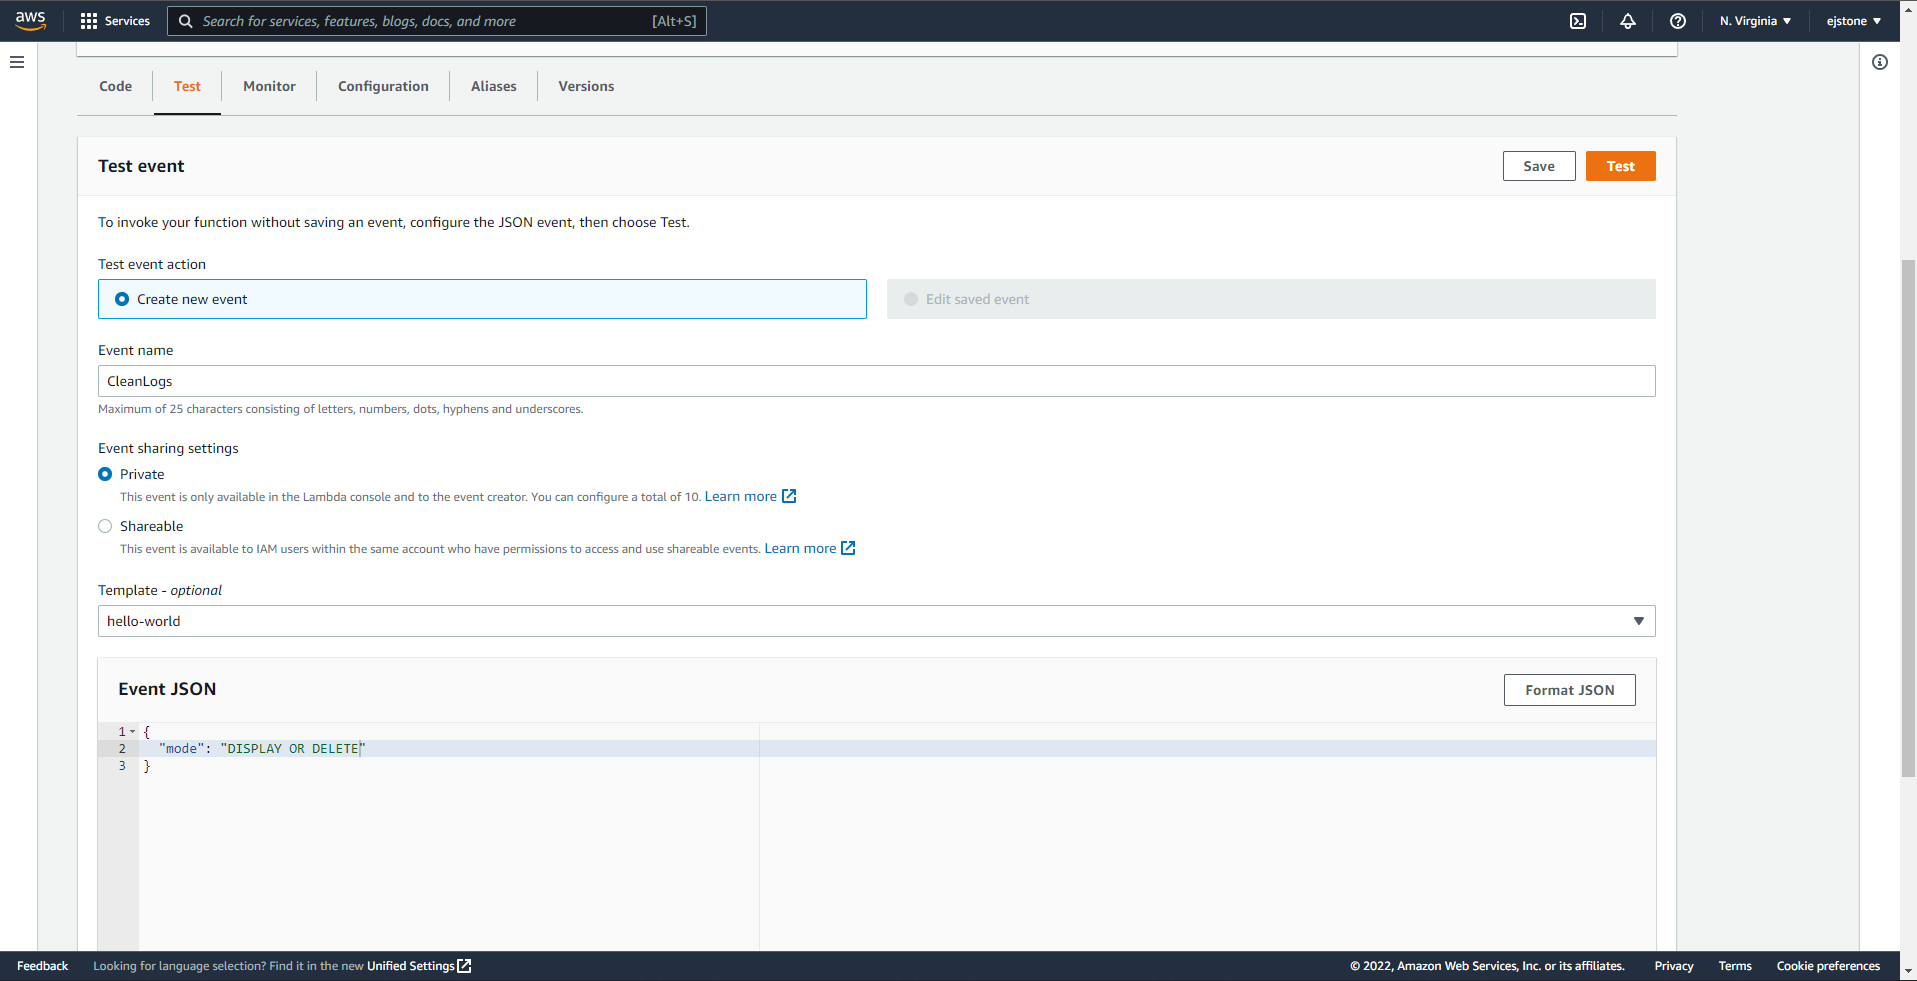This screenshot has height=981, width=1917.
Task: Switch to the Monitor tab
Action: [269, 86]
